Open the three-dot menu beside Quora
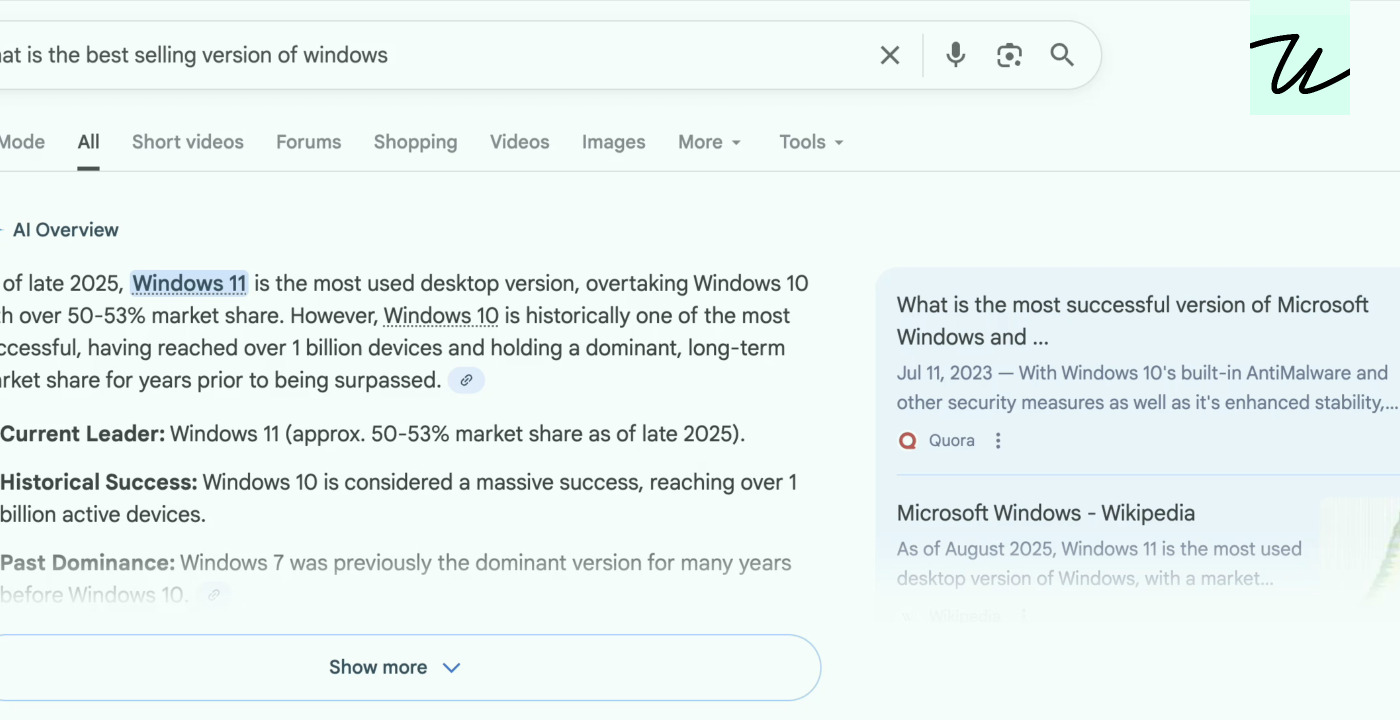The image size is (1400, 720). coord(998,441)
